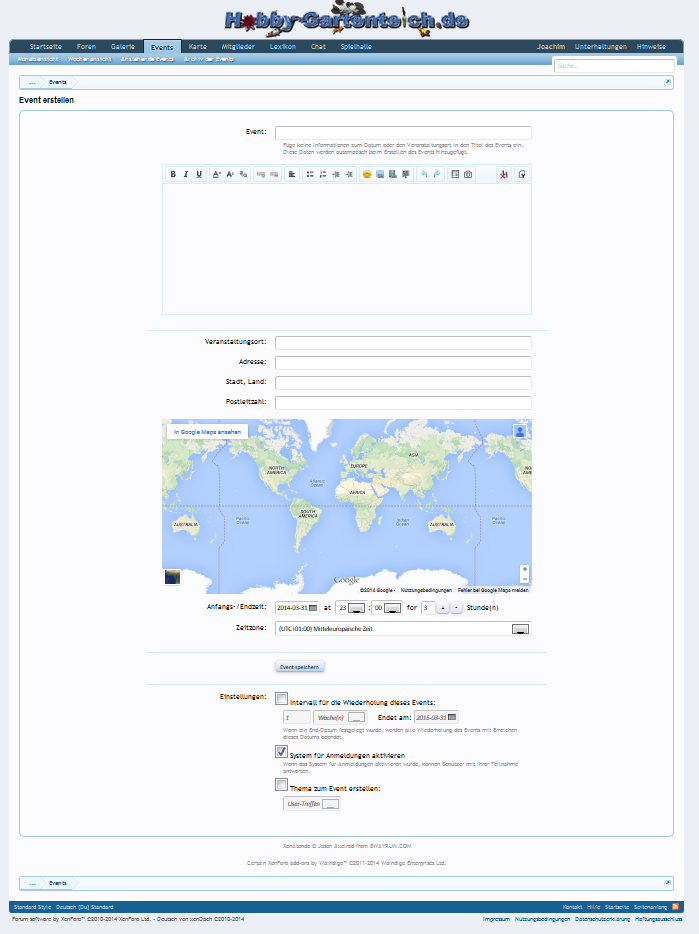
Task: Increase duration hours with plus button
Action: (443, 608)
